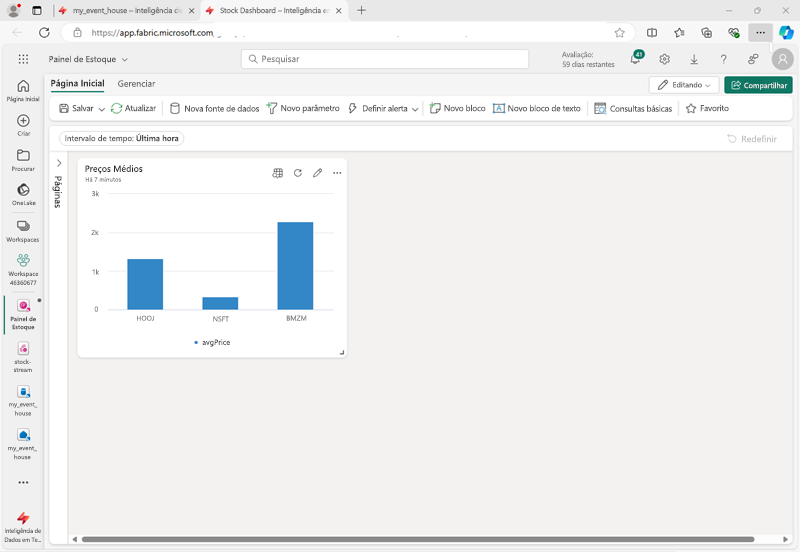Expand the Páginas pane chevron

coord(59,163)
